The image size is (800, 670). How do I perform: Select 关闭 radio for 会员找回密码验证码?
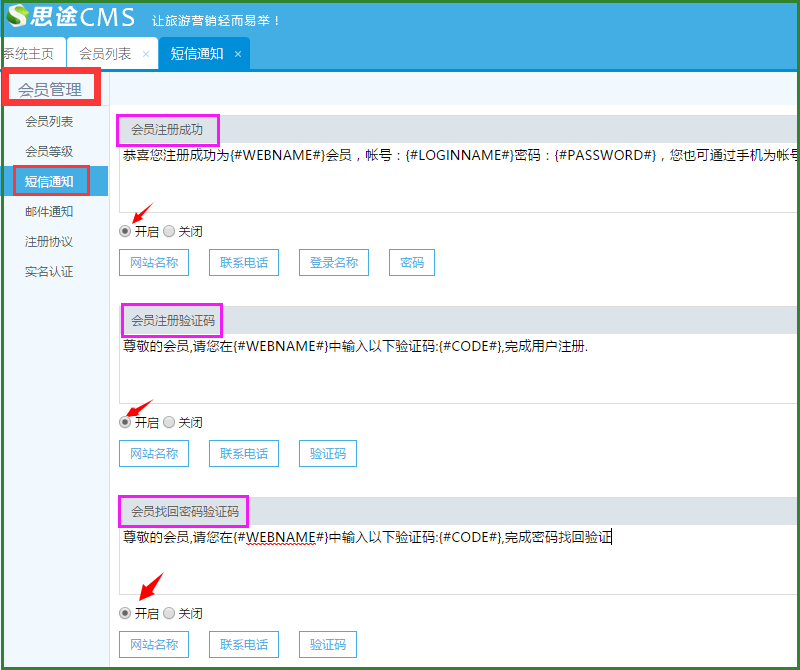click(x=169, y=613)
